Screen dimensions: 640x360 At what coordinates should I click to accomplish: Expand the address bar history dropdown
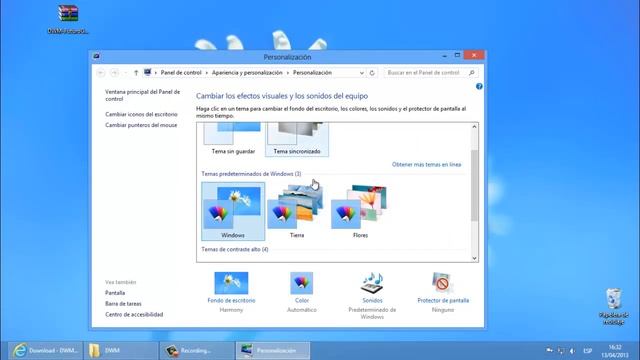tap(362, 73)
